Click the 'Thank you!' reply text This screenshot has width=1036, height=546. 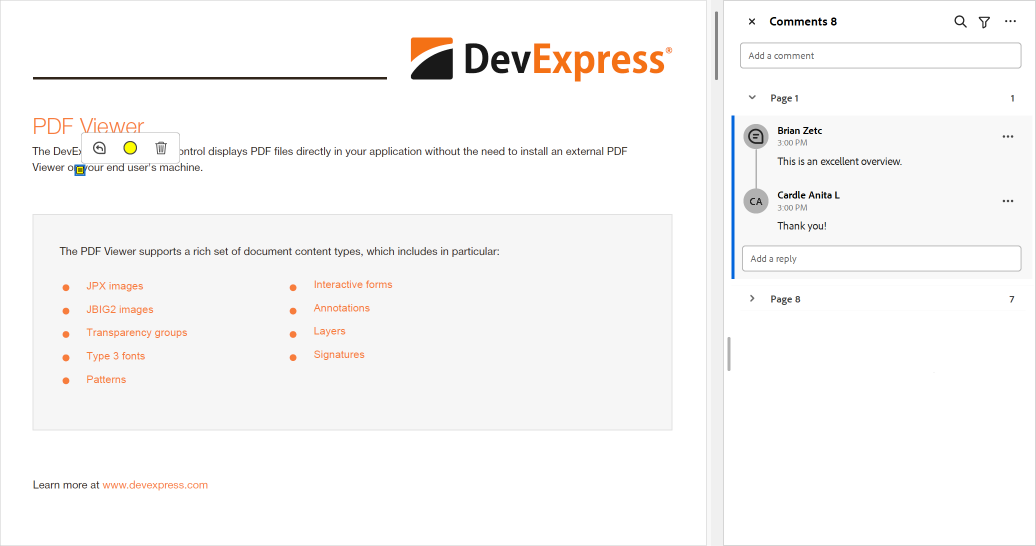tap(801, 226)
